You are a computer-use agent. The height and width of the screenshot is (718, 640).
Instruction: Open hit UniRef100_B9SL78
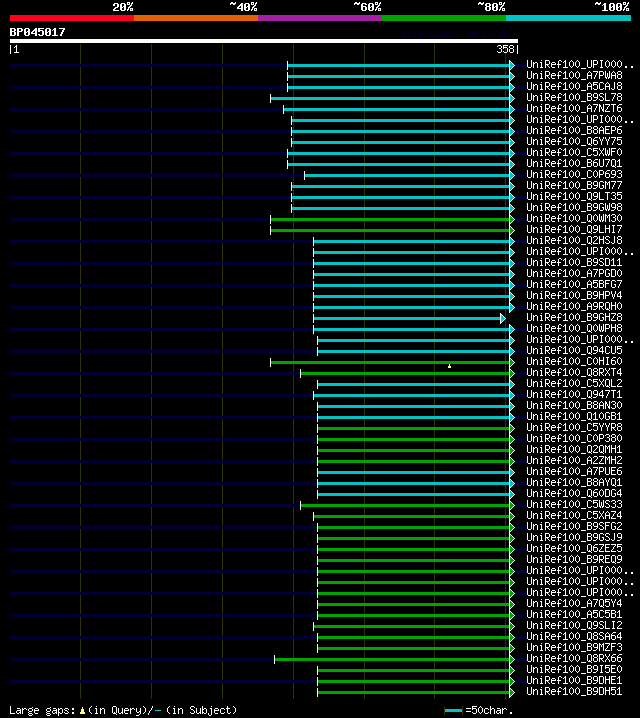click(574, 97)
